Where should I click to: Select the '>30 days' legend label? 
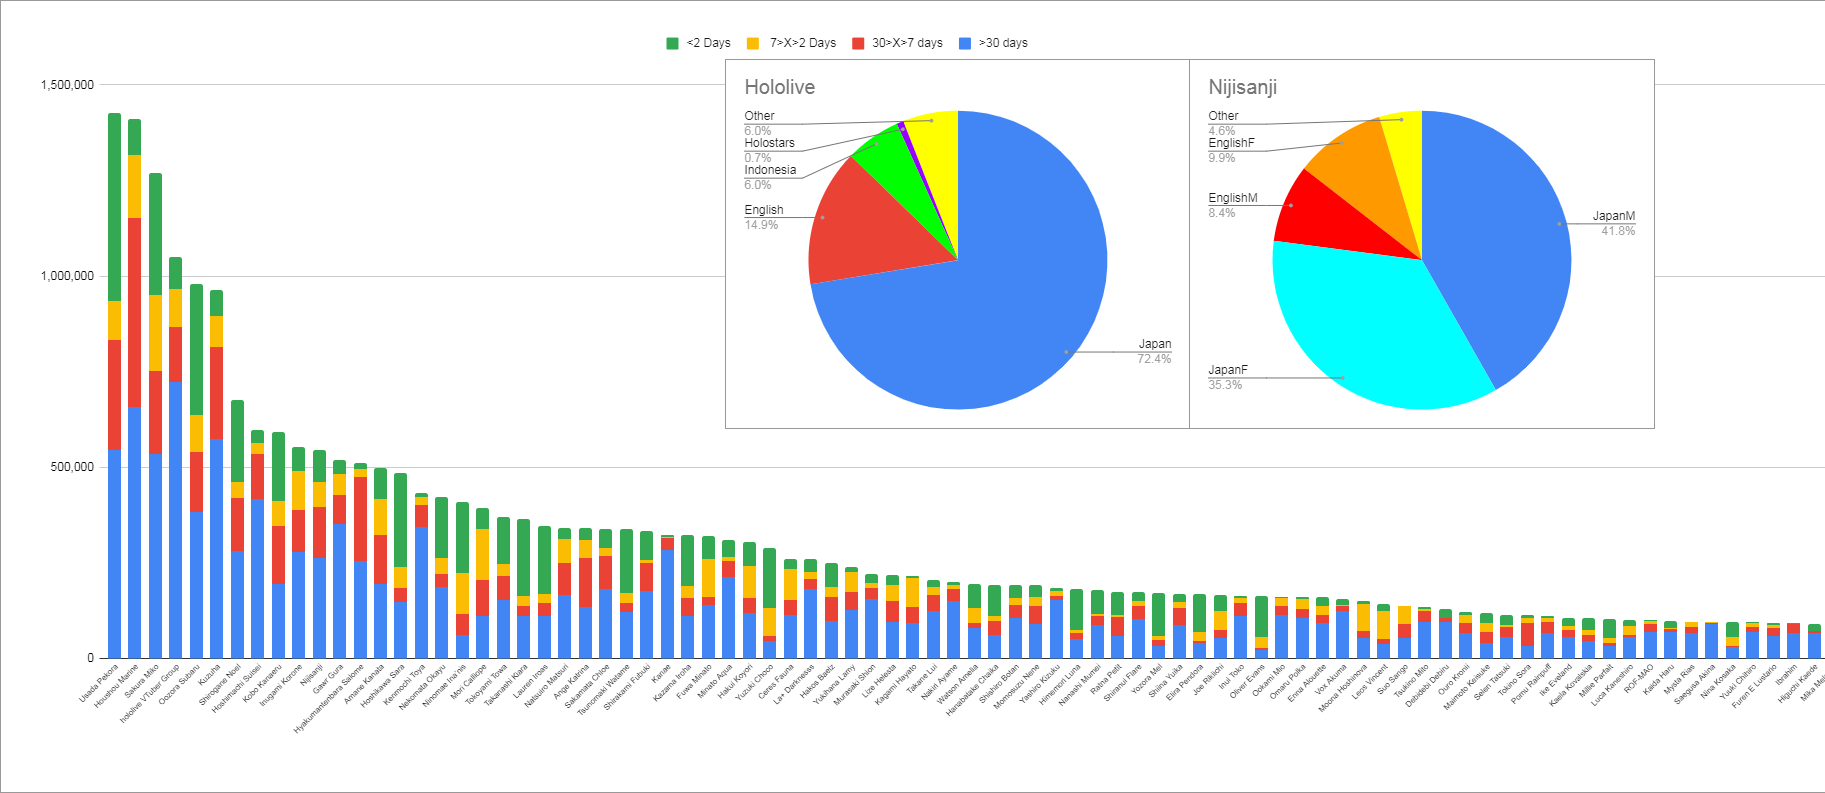tap(1003, 43)
